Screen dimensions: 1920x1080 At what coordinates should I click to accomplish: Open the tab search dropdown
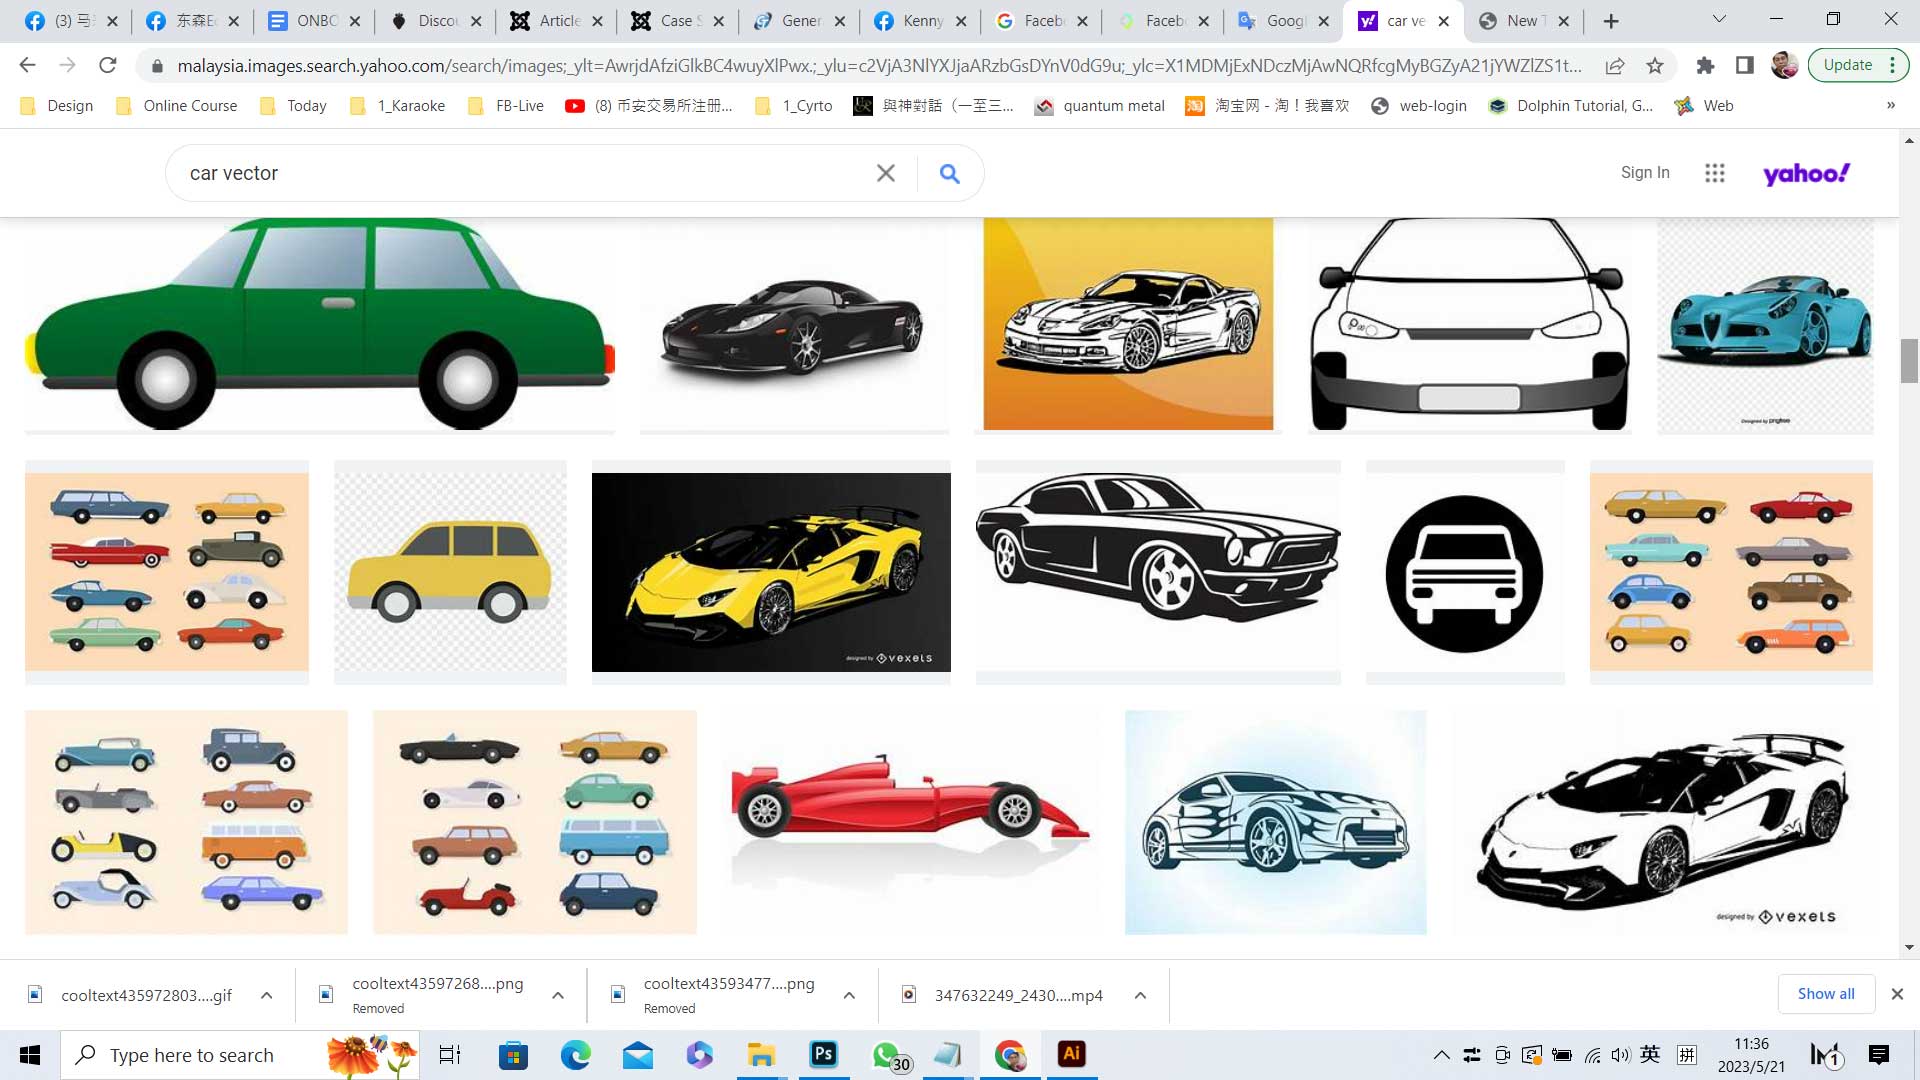[1719, 19]
